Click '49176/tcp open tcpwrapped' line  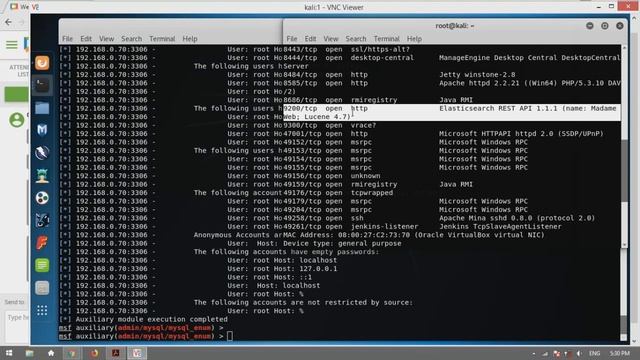point(338,193)
